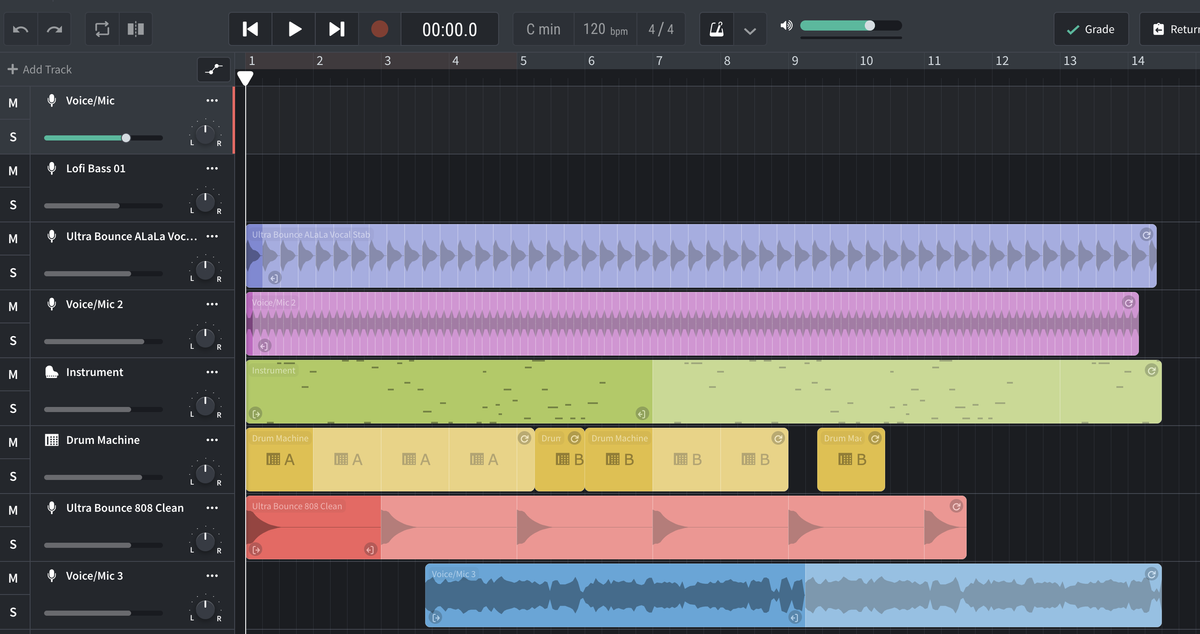Adjust the pan knob of the Lofi Bass 01 track
This screenshot has width=1200, height=634.
205,202
